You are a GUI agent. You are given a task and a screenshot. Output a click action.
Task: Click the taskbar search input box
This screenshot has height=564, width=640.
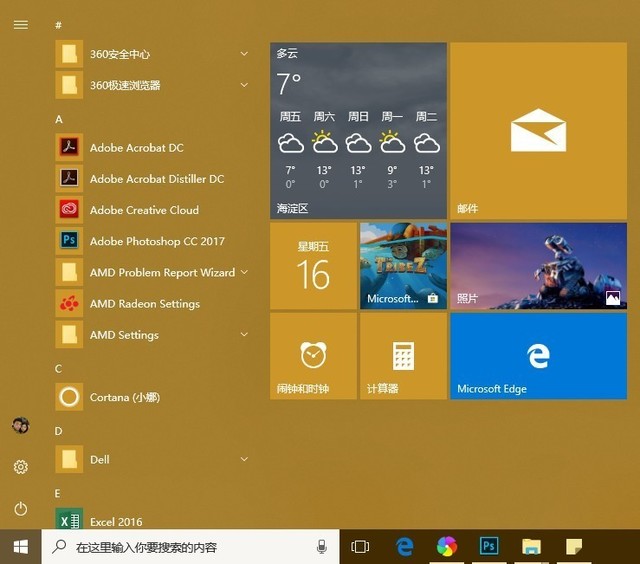(x=190, y=547)
